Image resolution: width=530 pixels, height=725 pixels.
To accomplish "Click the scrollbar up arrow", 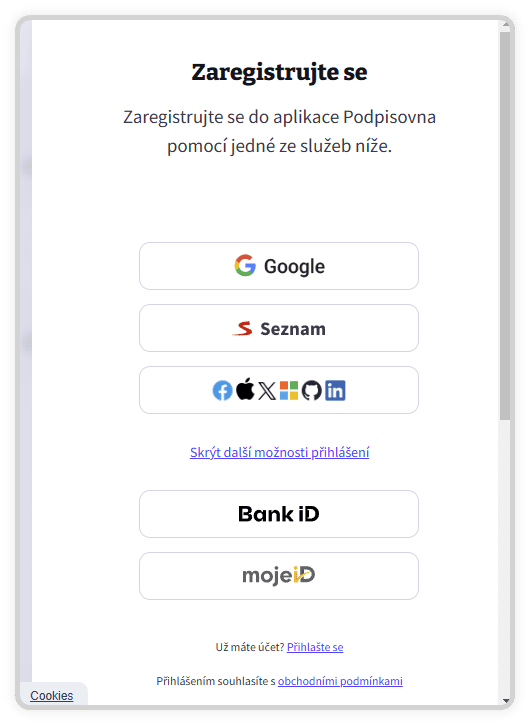I will coord(505,26).
